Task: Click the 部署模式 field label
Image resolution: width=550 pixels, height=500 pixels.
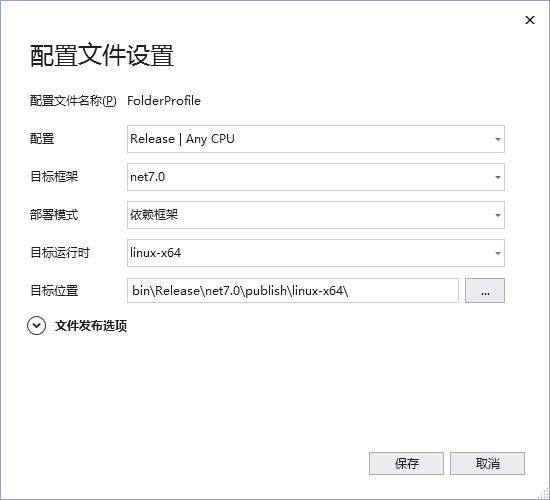Action: click(54, 215)
